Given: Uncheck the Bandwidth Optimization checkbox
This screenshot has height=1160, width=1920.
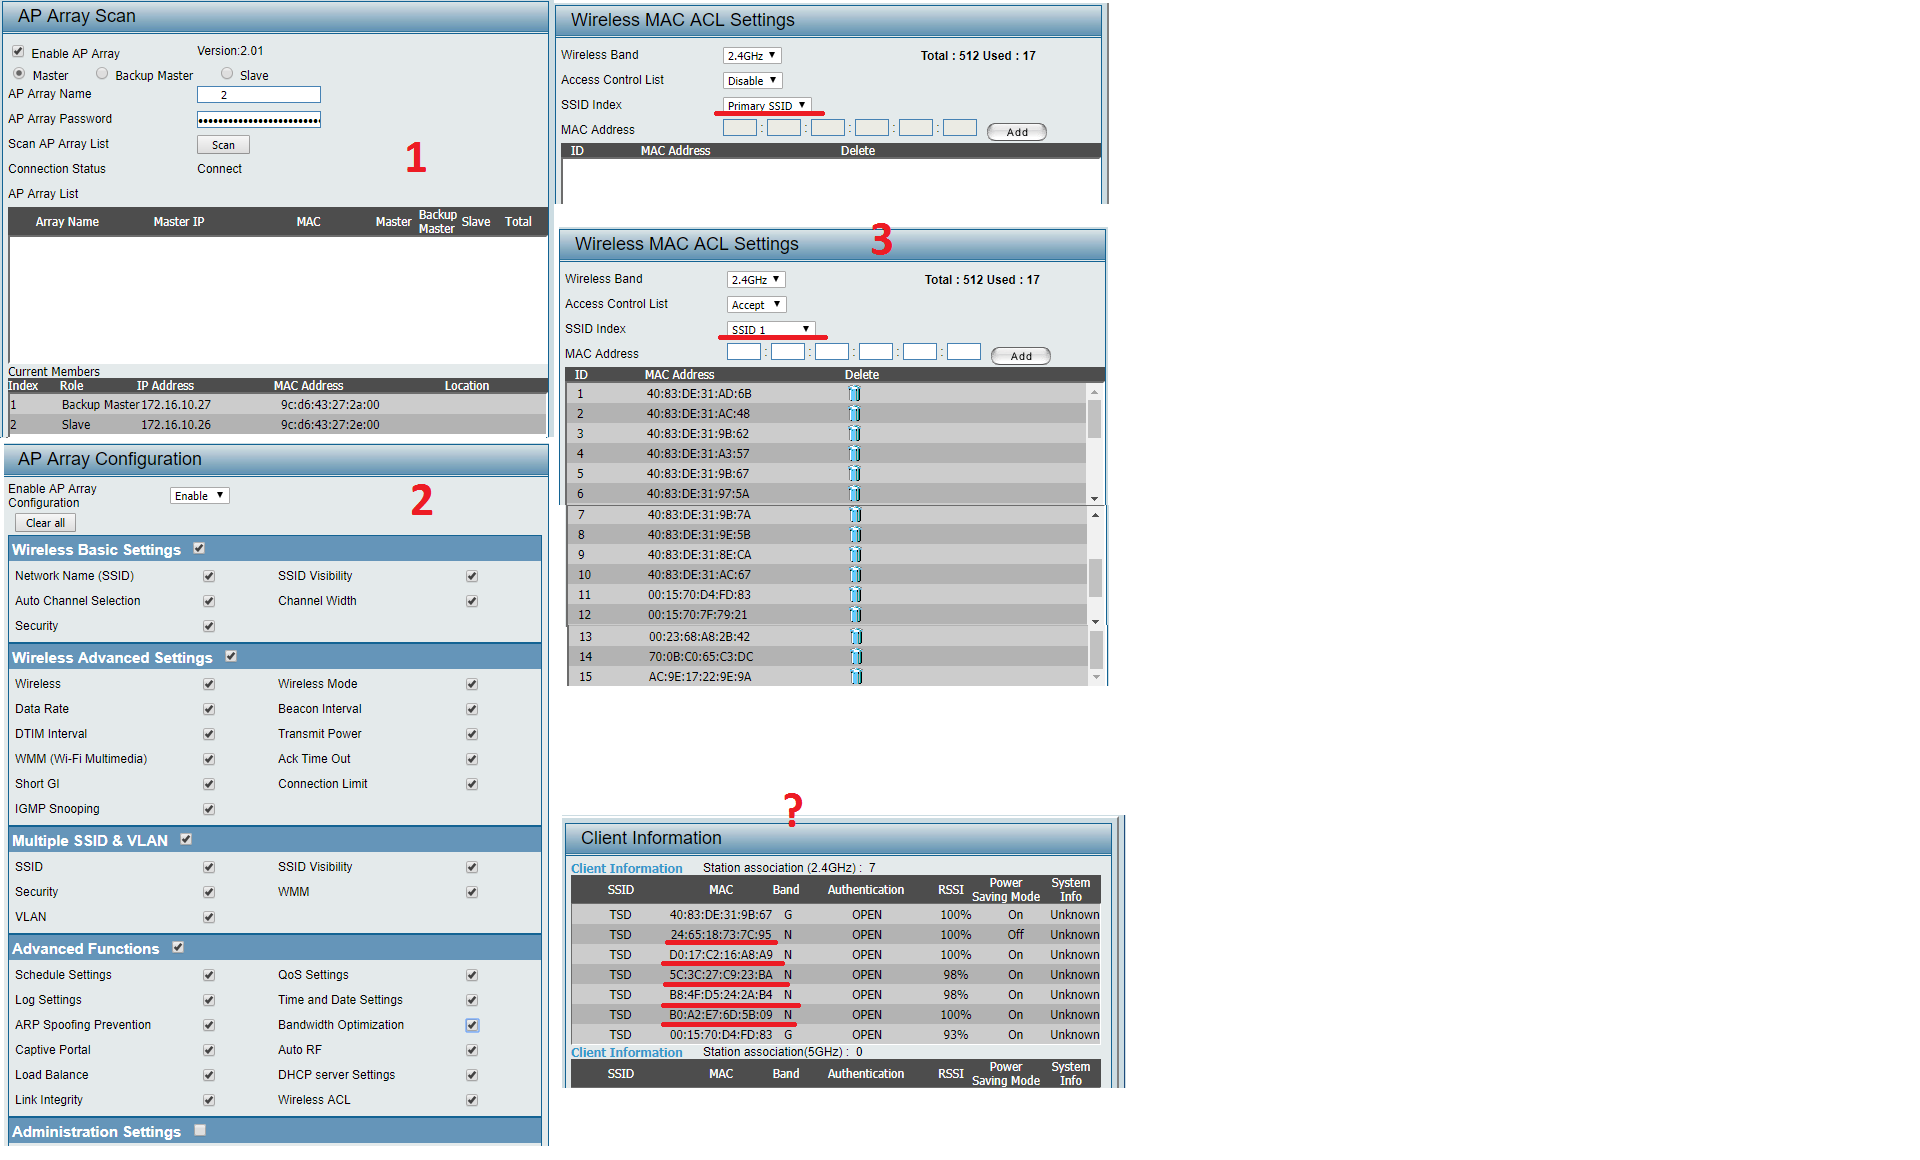Looking at the screenshot, I should point(472,1025).
